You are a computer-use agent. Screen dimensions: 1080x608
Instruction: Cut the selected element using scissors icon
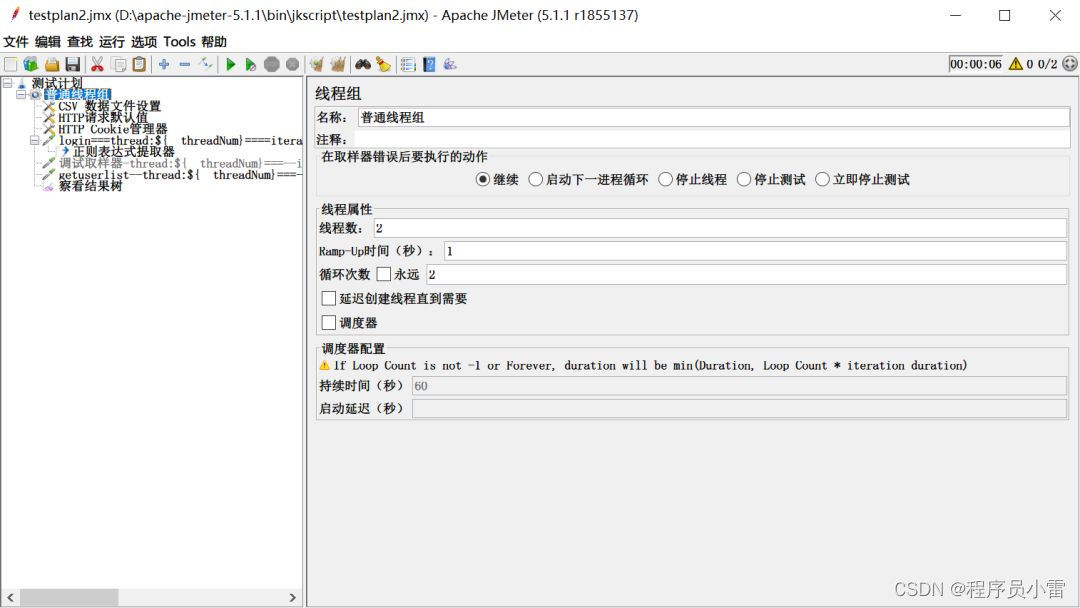point(97,64)
